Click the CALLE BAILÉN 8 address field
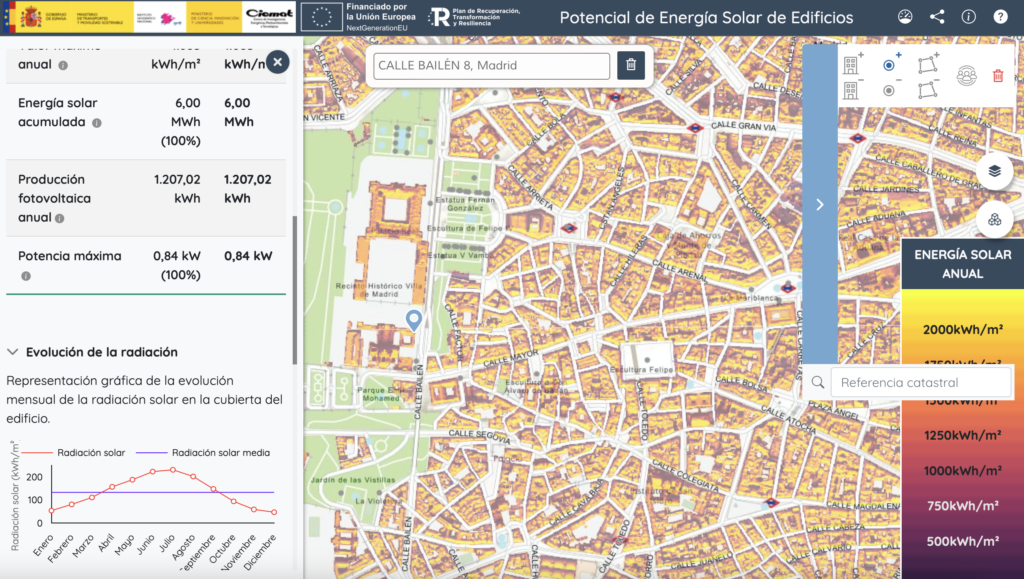1024x579 pixels. pos(491,65)
